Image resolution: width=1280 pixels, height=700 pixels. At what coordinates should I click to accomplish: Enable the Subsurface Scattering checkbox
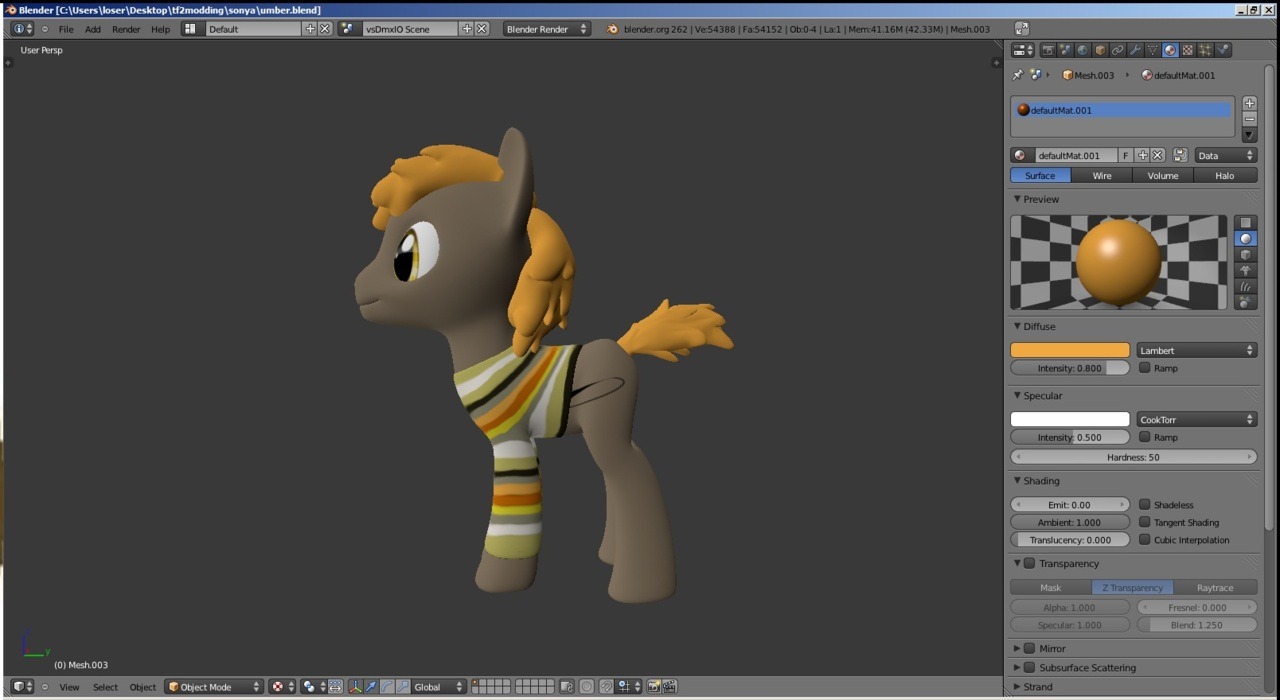click(x=1030, y=668)
